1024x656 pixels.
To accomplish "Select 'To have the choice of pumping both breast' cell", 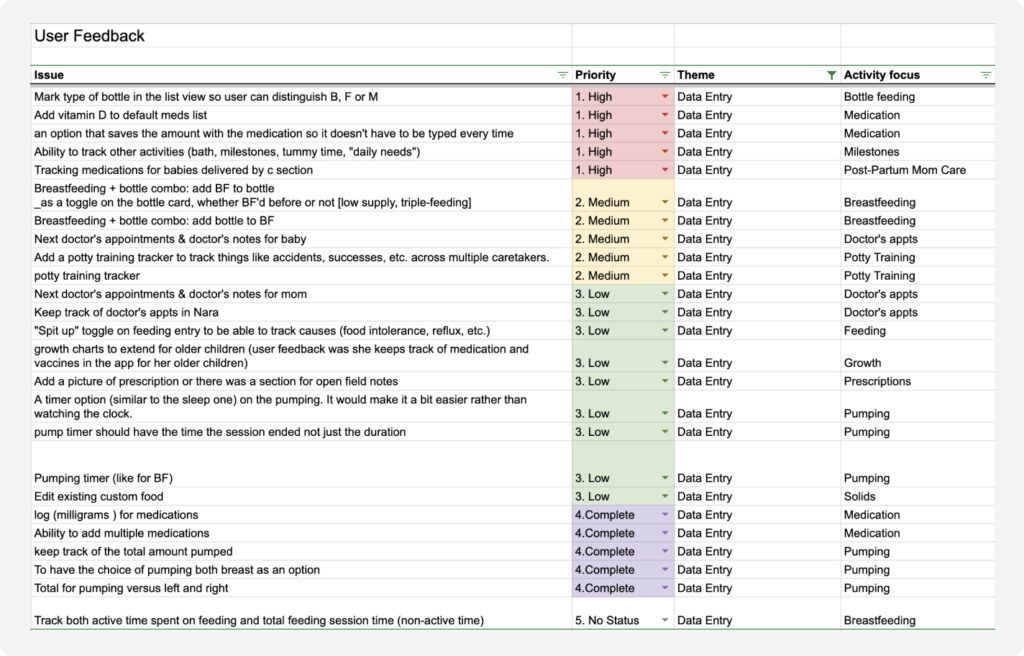I will click(301, 570).
